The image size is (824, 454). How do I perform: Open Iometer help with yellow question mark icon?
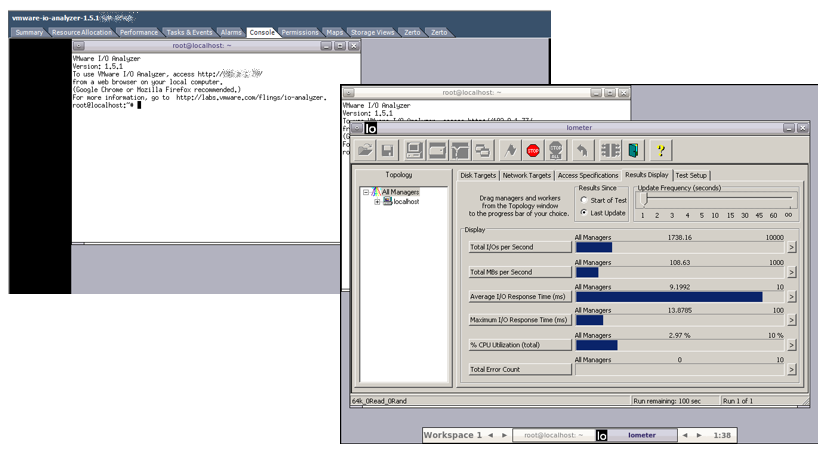point(660,151)
